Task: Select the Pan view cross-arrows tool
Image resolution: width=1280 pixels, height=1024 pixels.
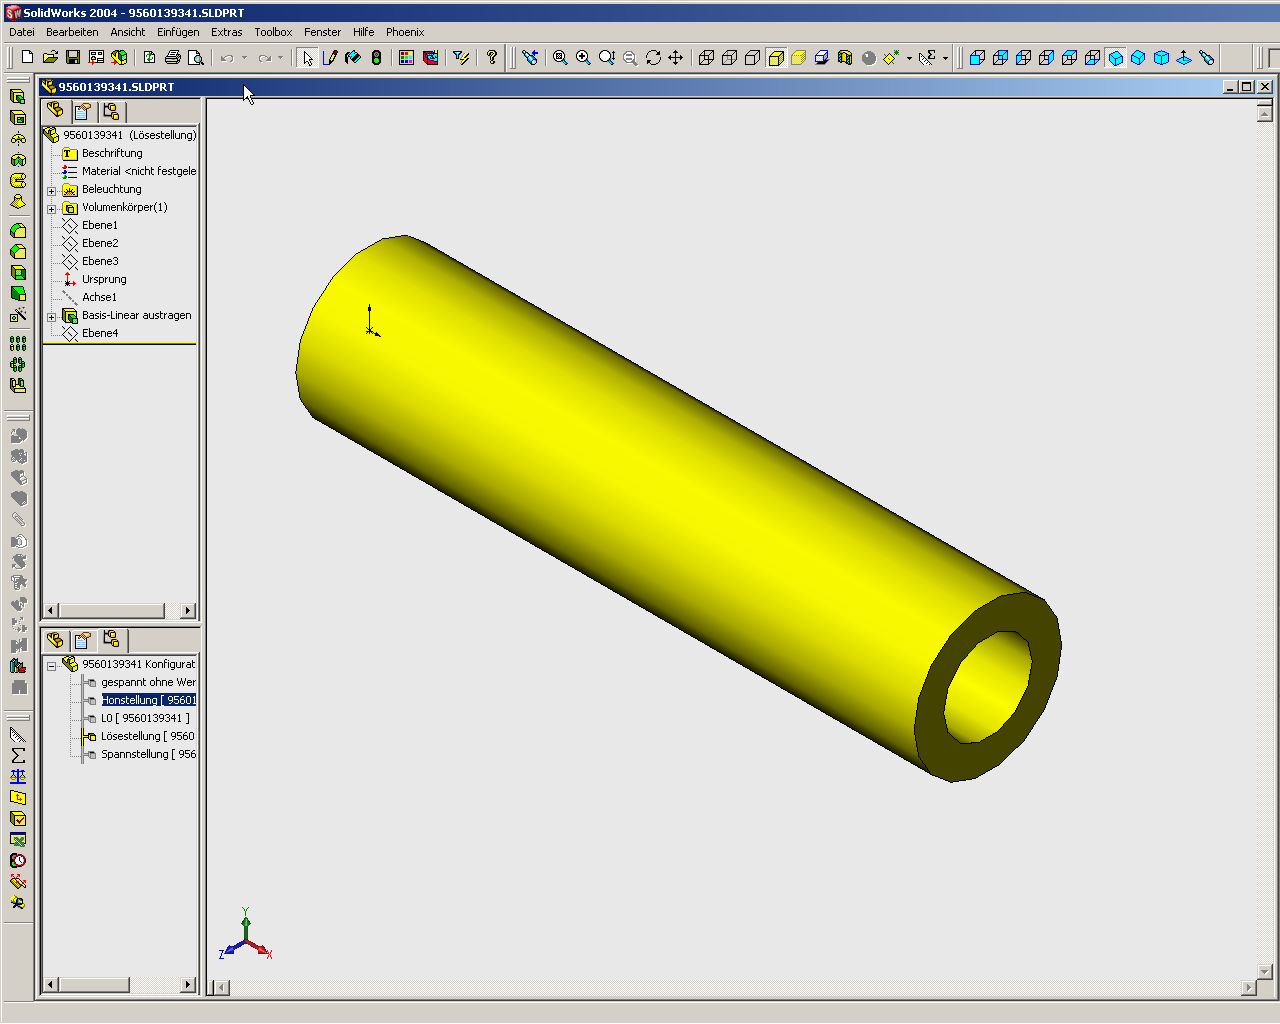Action: pyautogui.click(x=676, y=58)
